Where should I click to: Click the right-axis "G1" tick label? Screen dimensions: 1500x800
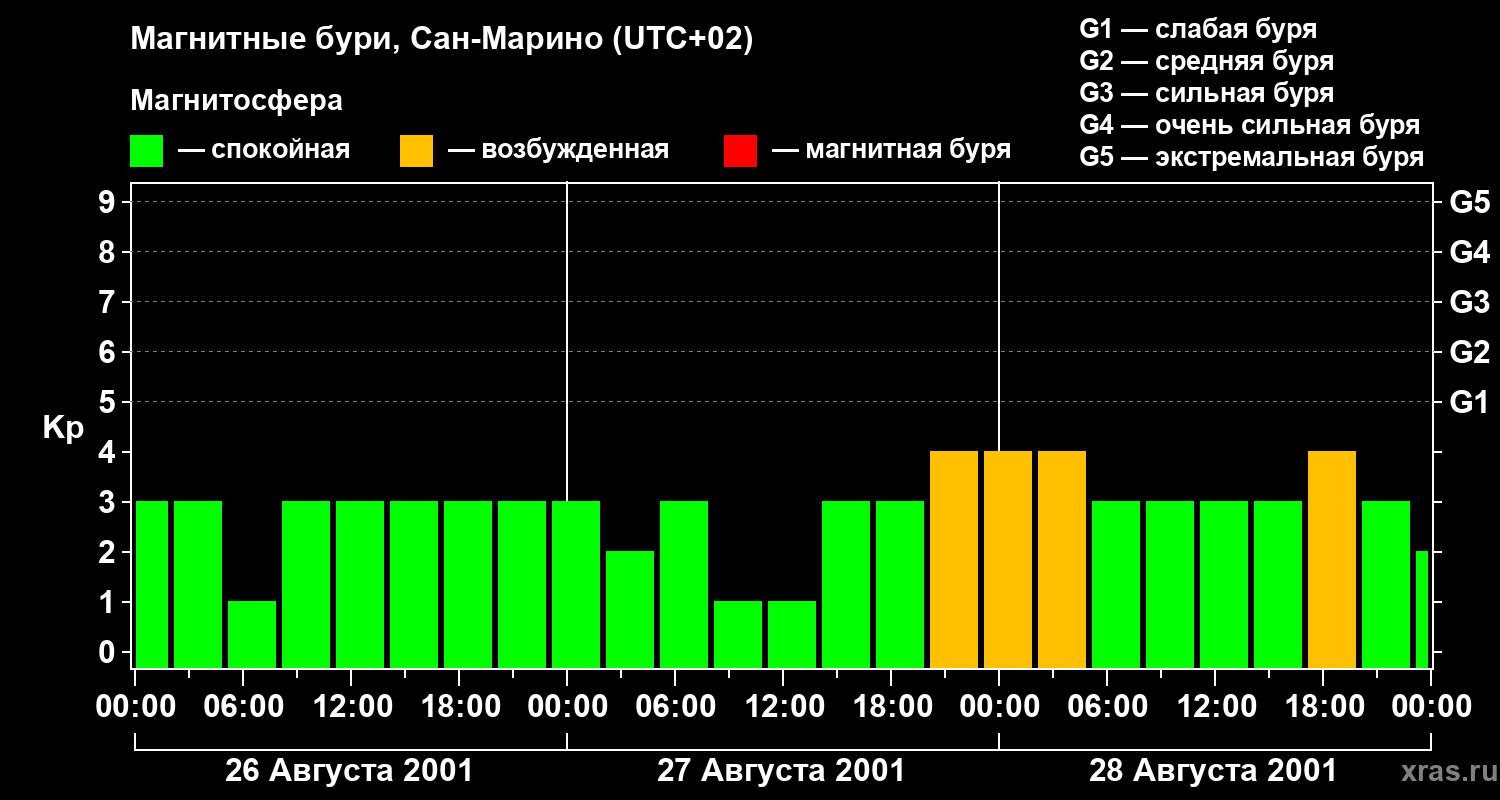1470,403
